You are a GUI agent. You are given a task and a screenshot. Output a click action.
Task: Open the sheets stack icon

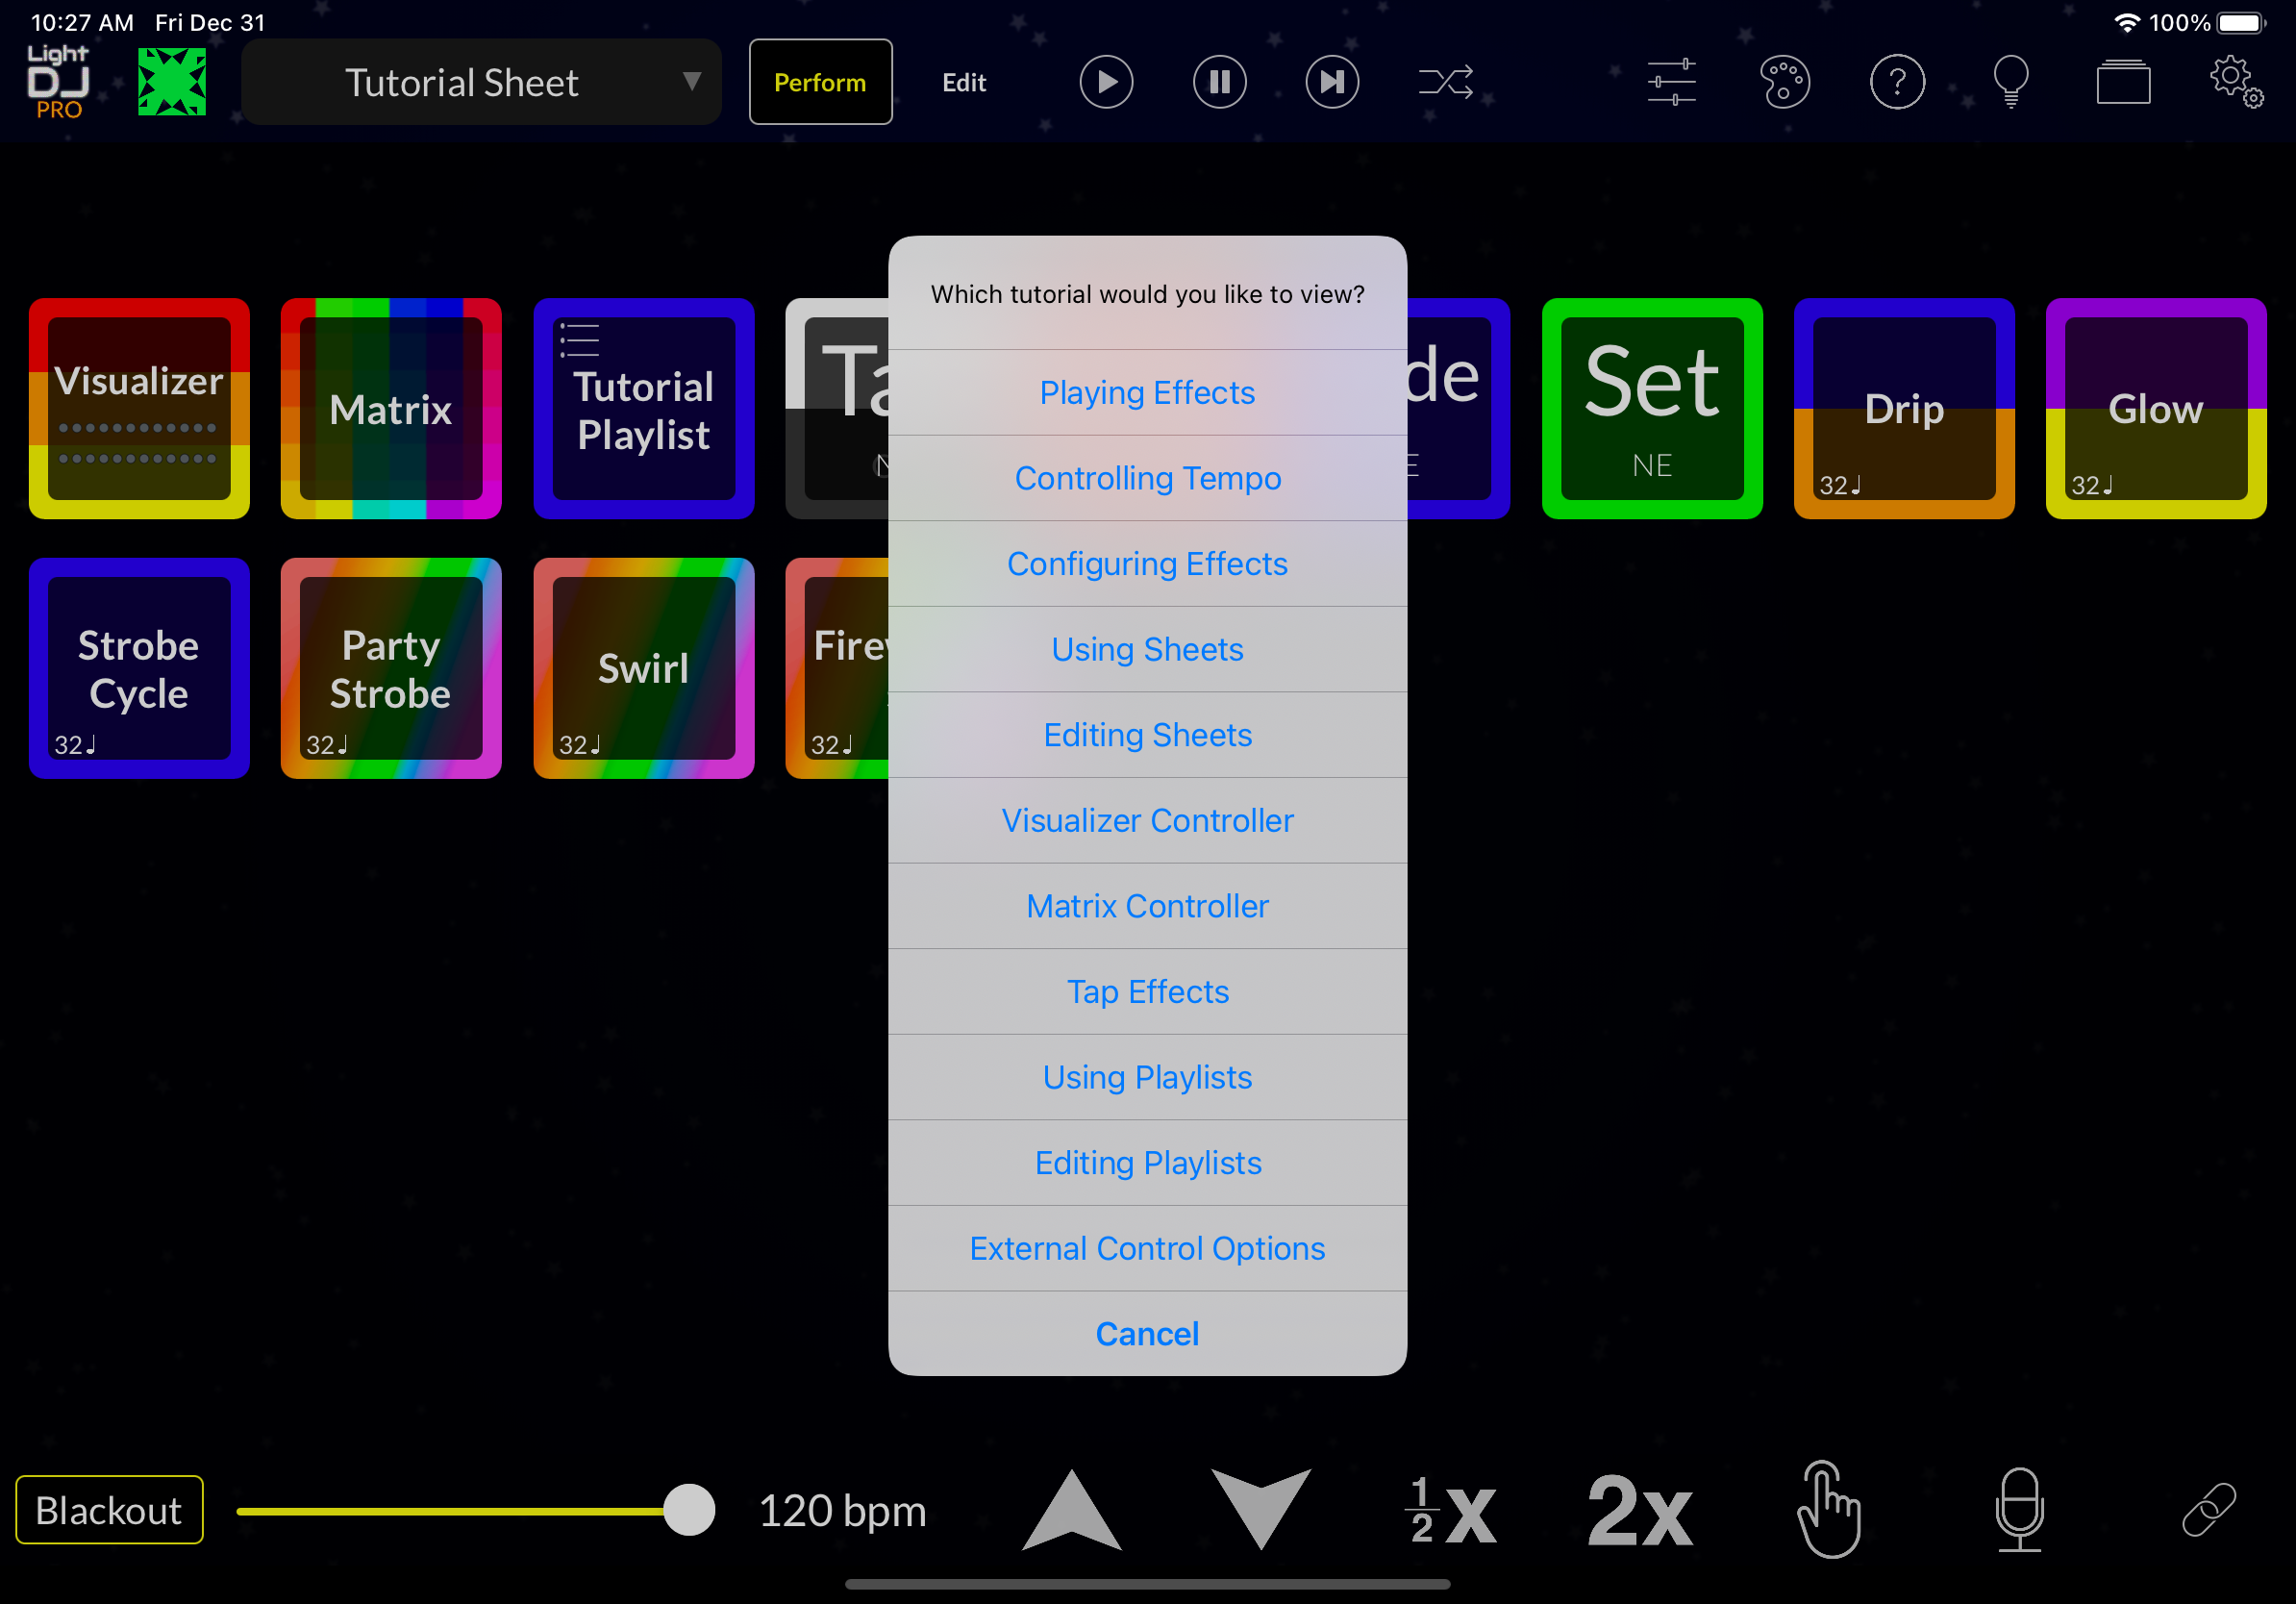2123,82
